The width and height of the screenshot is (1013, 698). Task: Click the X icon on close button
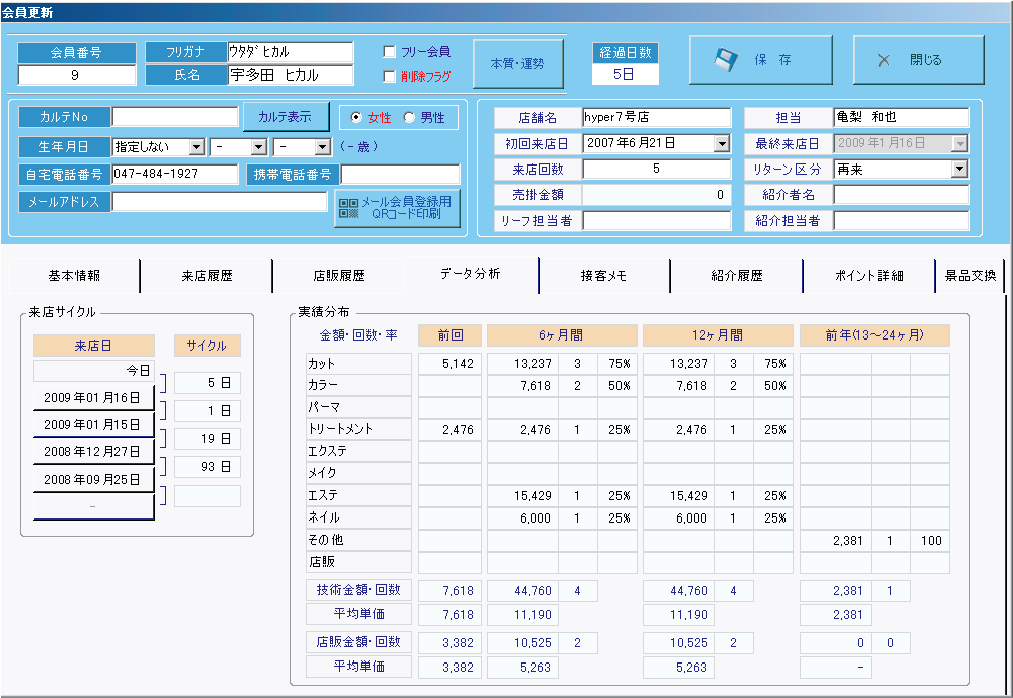pos(884,60)
